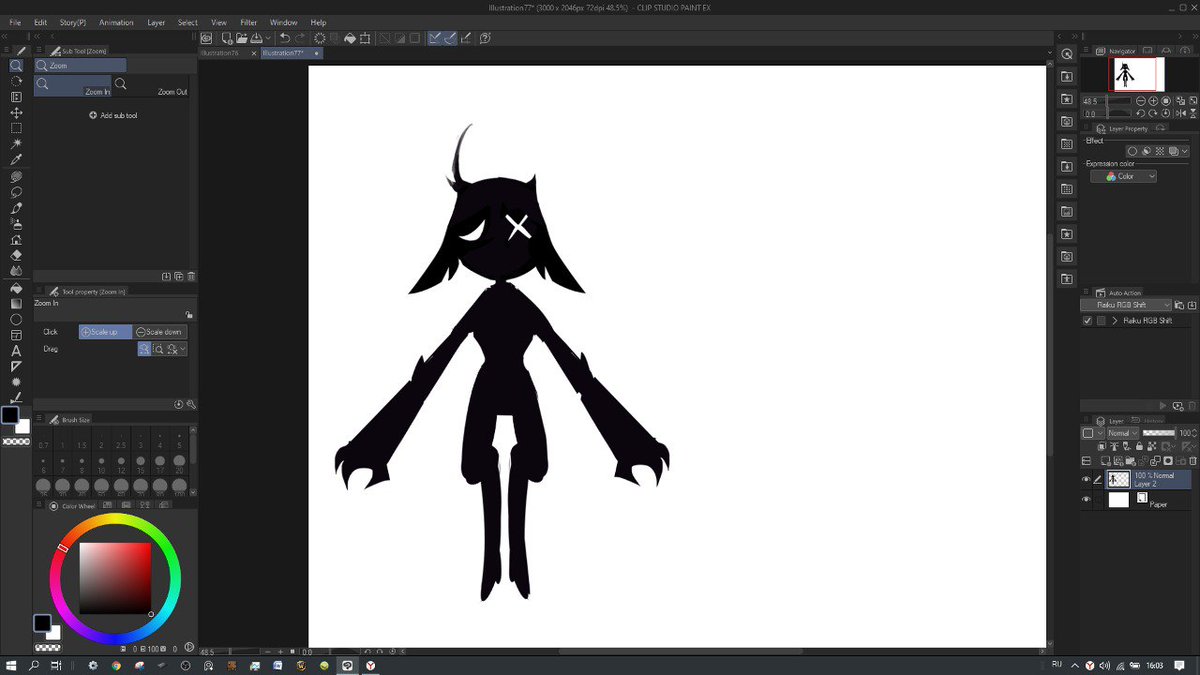This screenshot has height=675, width=1200.
Task: Choose the Scale up click option
Action: pos(105,331)
